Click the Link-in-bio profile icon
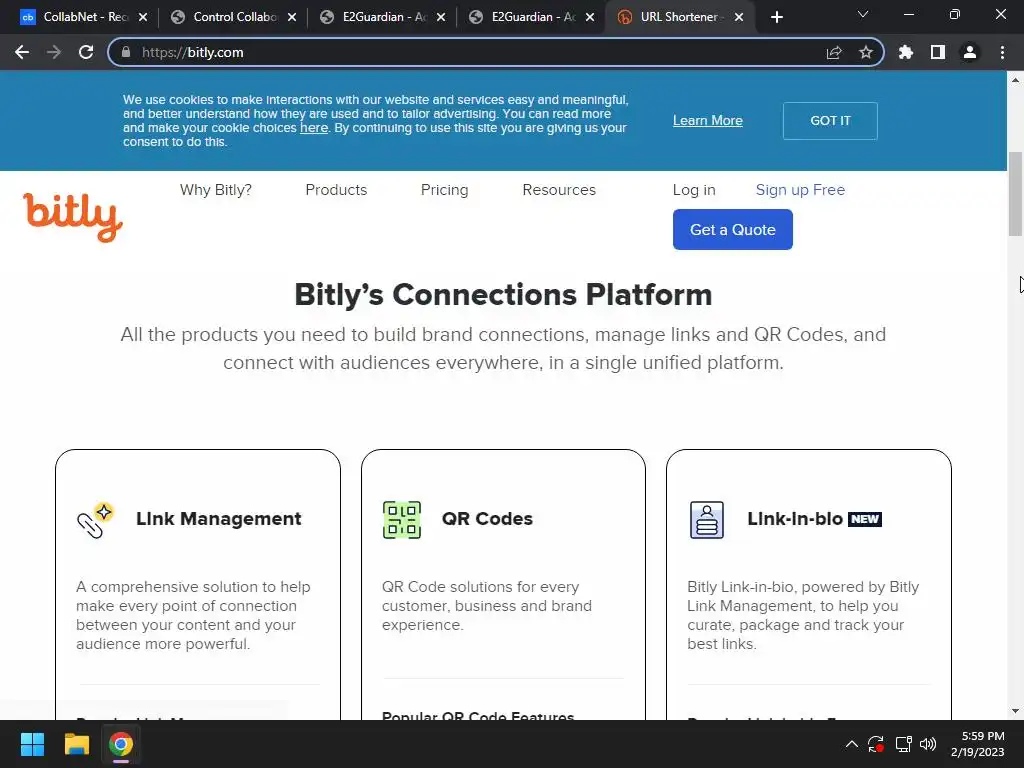This screenshot has height=768, width=1024. click(x=707, y=520)
